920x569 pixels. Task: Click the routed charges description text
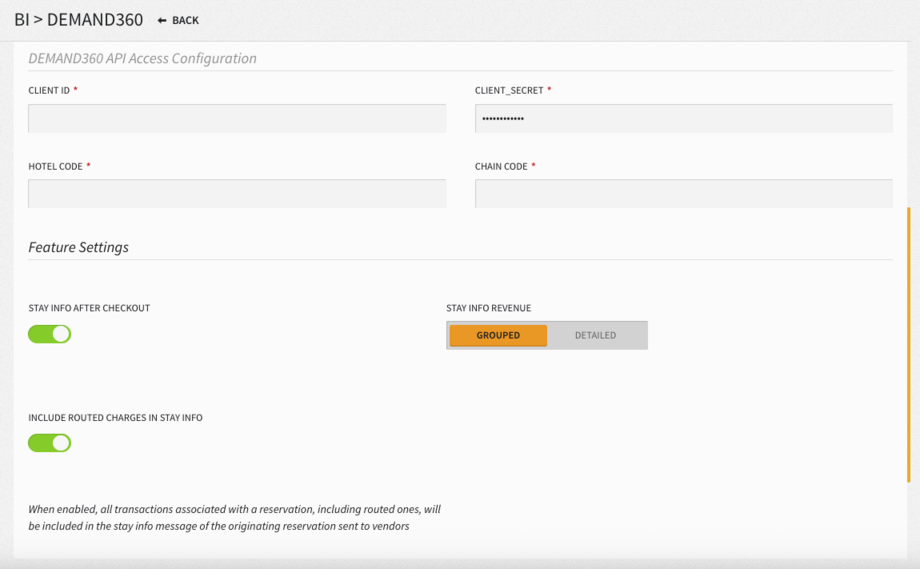point(235,517)
